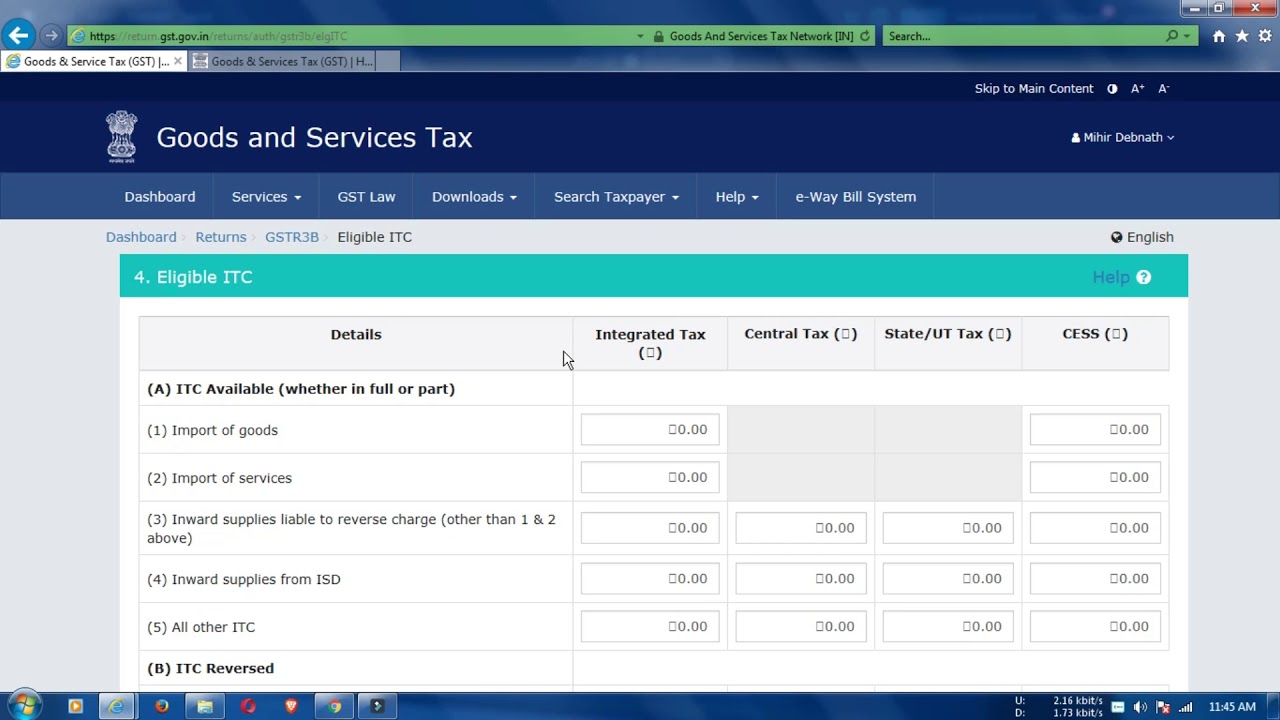The image size is (1280, 720).
Task: Open a new blank browser tab
Action: [x=388, y=61]
